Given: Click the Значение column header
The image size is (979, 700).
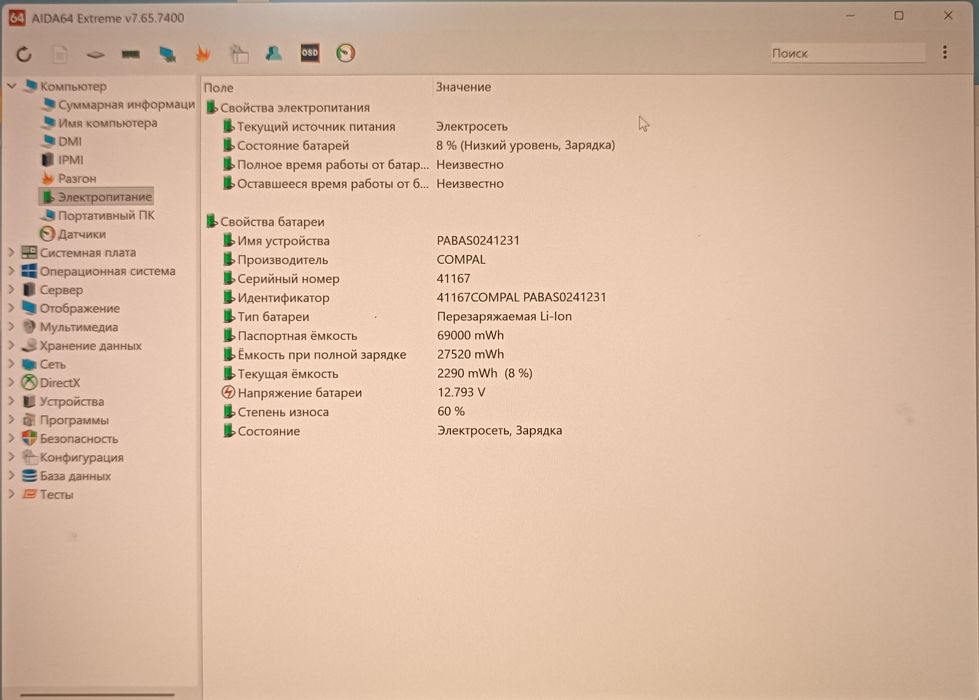Looking at the screenshot, I should (463, 87).
